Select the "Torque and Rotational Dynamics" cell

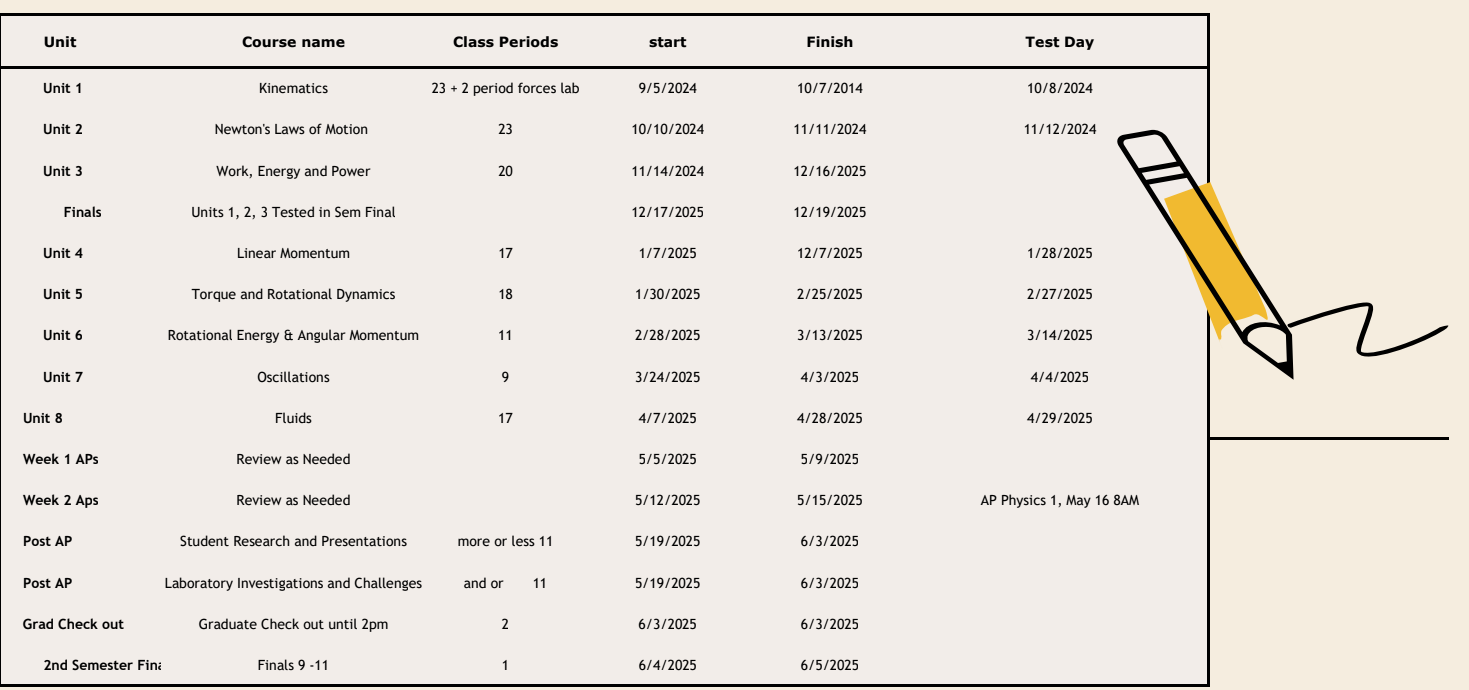[293, 294]
